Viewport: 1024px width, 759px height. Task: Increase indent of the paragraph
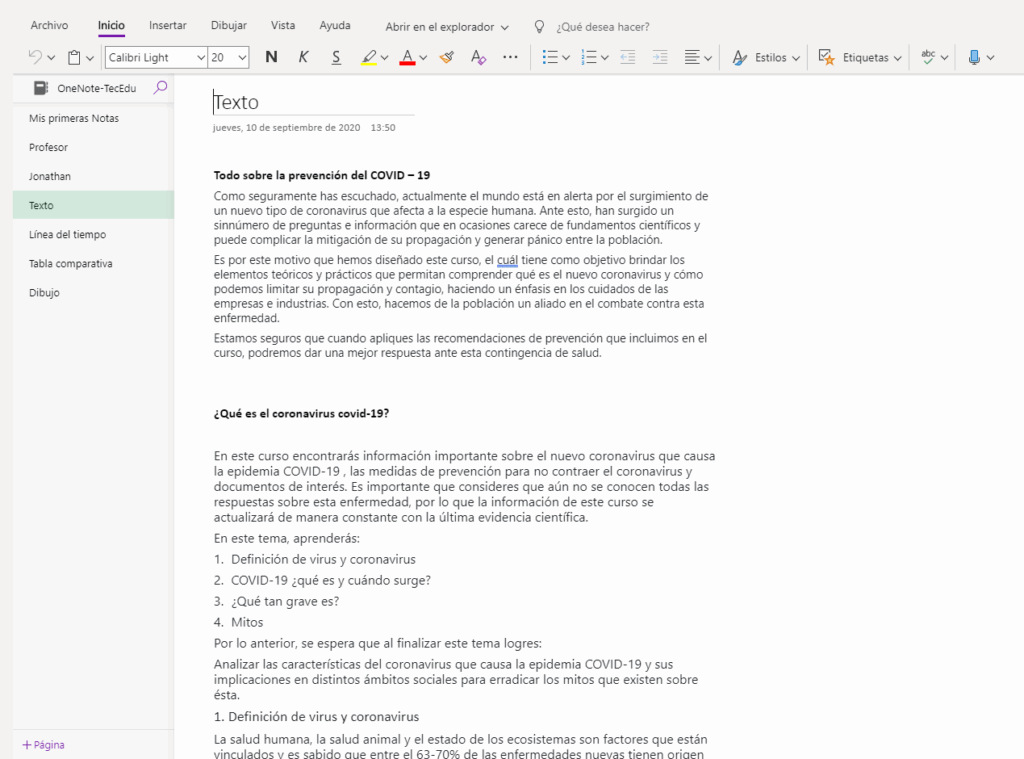659,58
